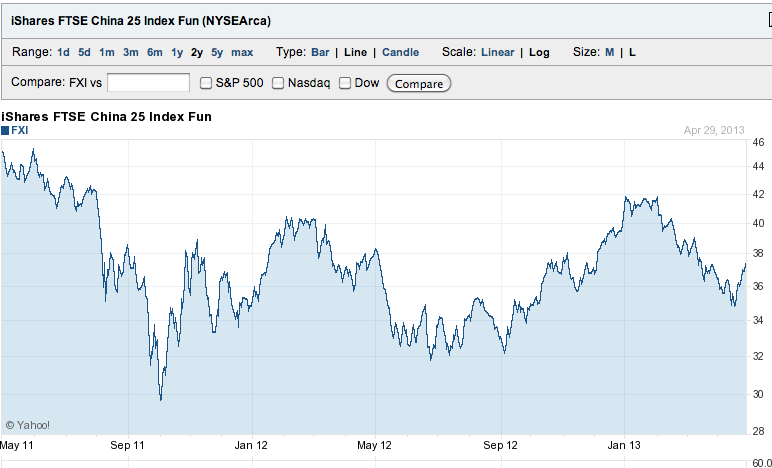Tick the S&P 500 checkbox
Viewport: 772px width, 468px height.
coord(206,83)
